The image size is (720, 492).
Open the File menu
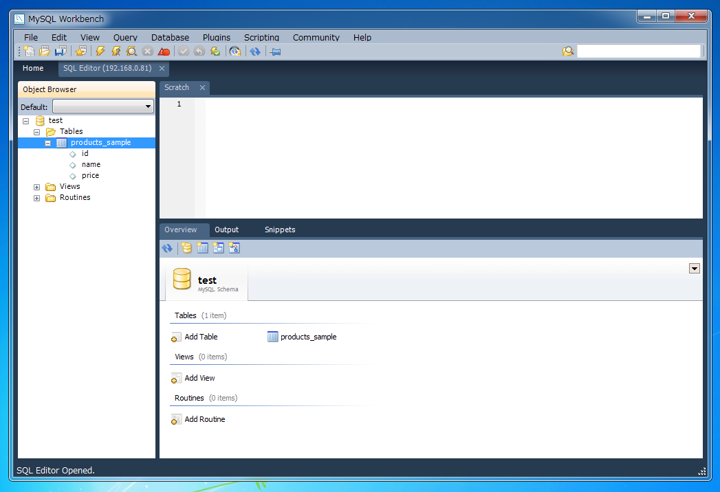click(31, 38)
